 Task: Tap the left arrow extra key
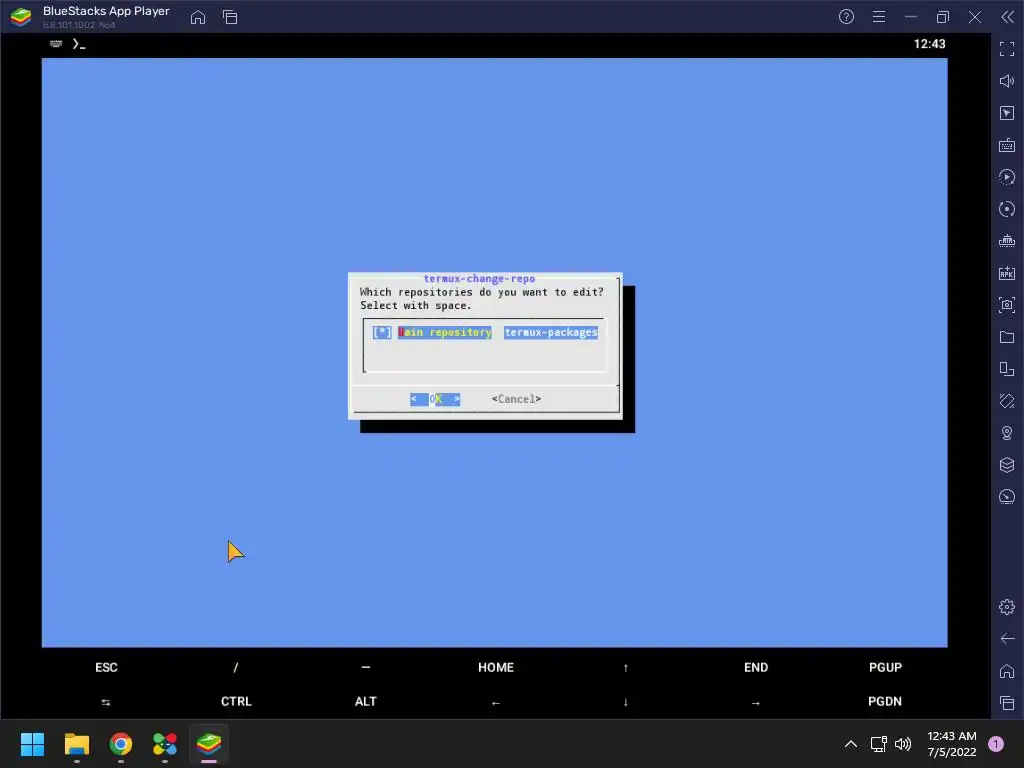click(496, 703)
